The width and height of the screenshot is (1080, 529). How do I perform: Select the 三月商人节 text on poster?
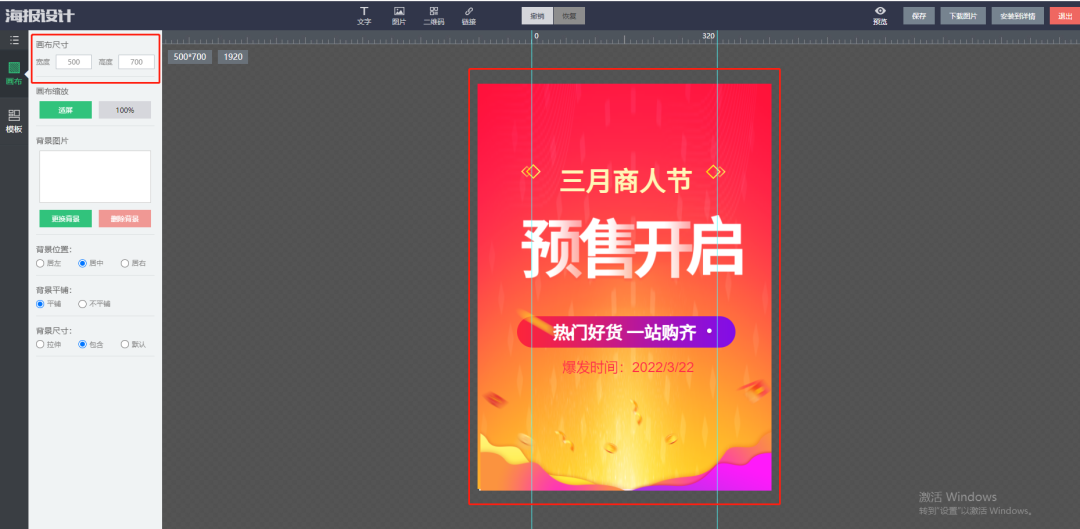(625, 182)
